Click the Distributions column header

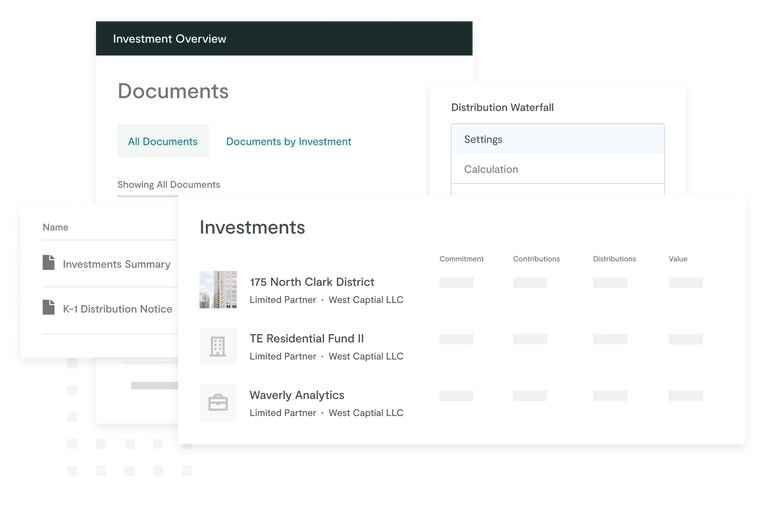click(x=614, y=259)
